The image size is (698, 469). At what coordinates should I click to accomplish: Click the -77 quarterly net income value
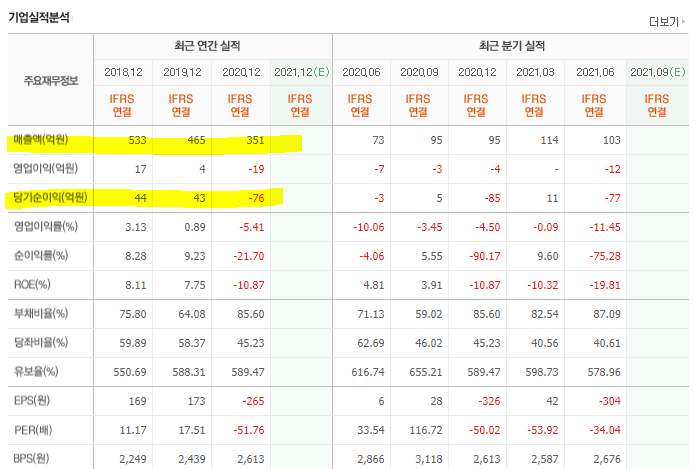coord(613,198)
